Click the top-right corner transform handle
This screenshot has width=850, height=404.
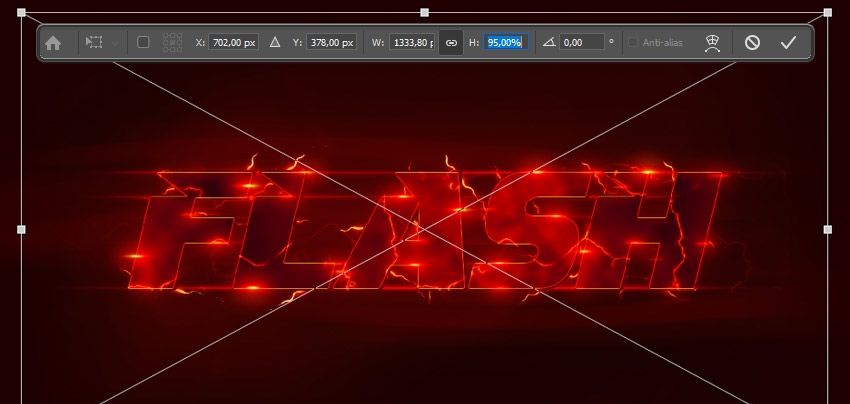[x=828, y=12]
